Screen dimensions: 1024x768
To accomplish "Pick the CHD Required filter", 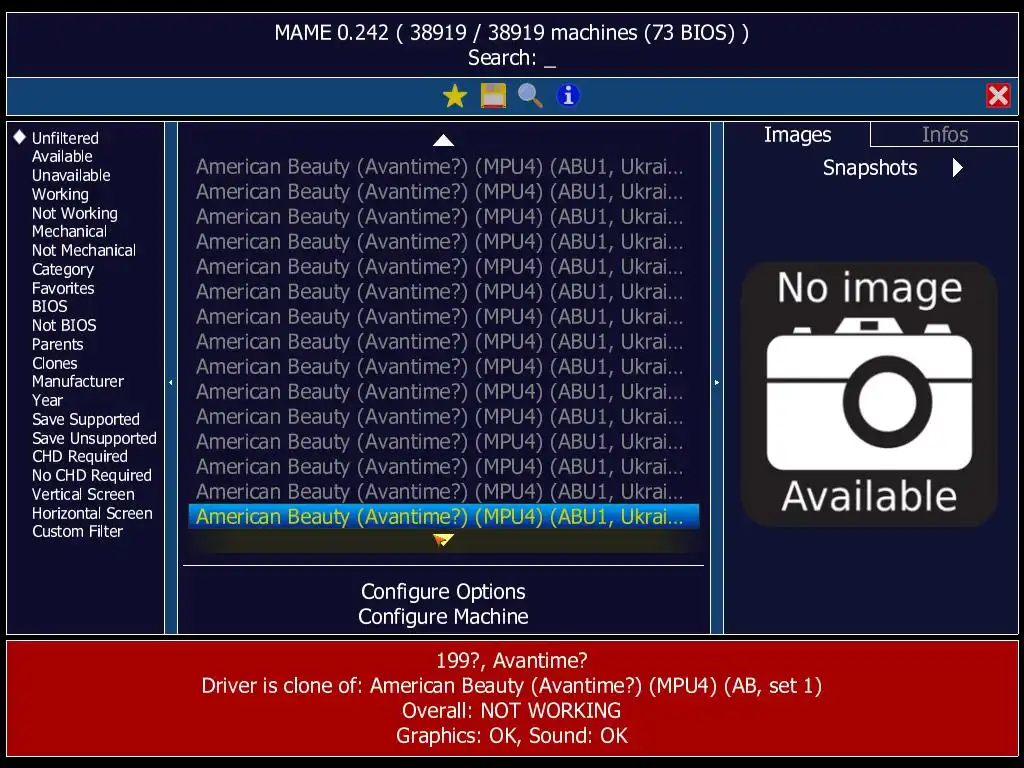I will pos(80,457).
